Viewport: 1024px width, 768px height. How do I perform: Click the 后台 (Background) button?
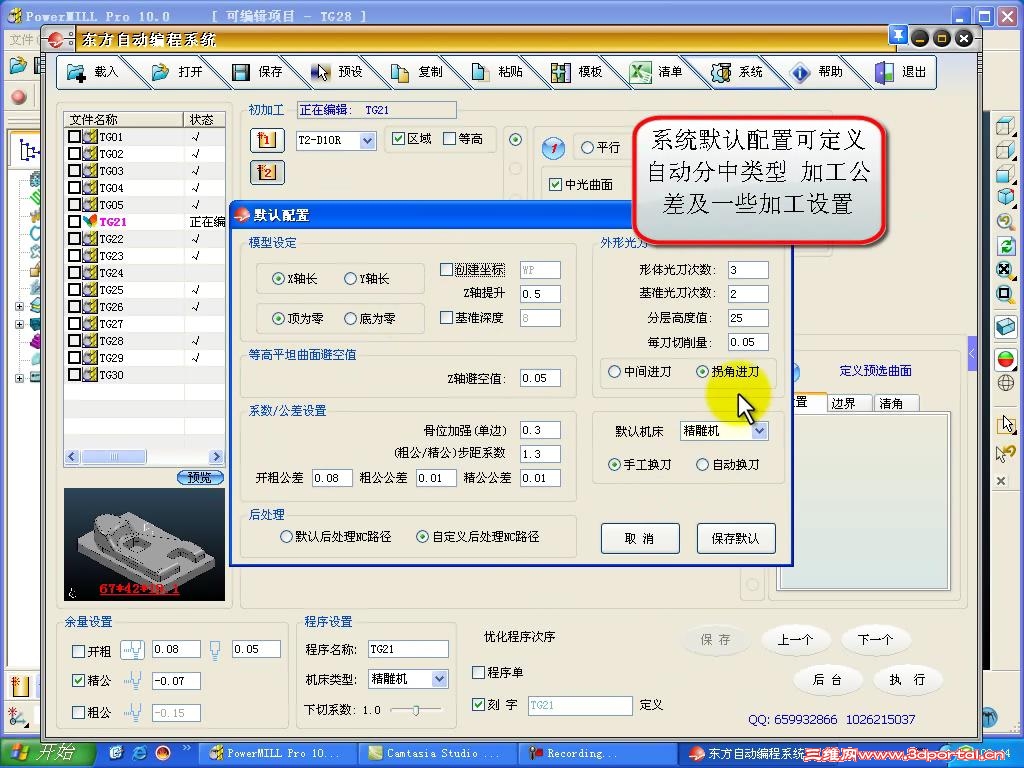(x=827, y=680)
